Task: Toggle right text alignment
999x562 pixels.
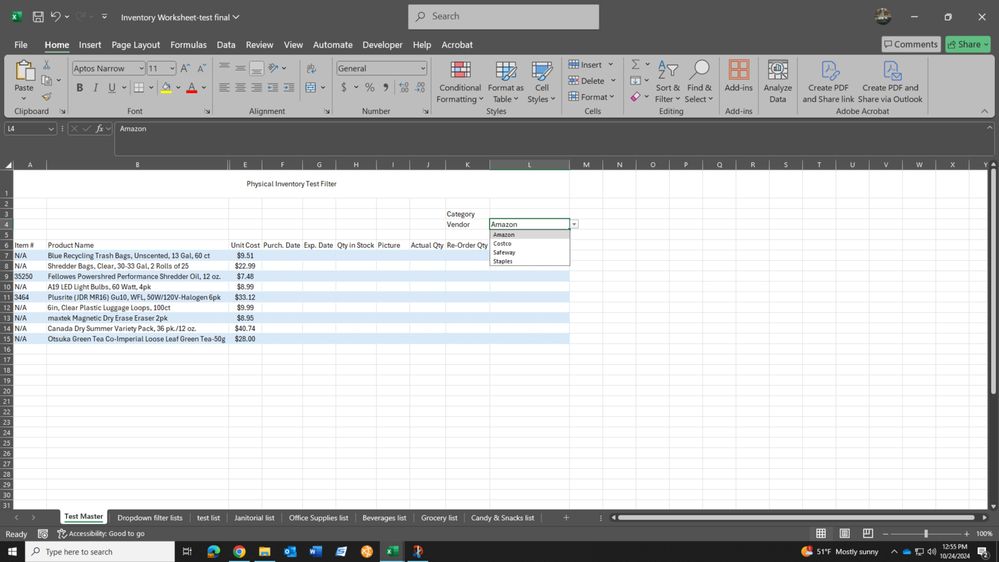Action: click(x=256, y=88)
